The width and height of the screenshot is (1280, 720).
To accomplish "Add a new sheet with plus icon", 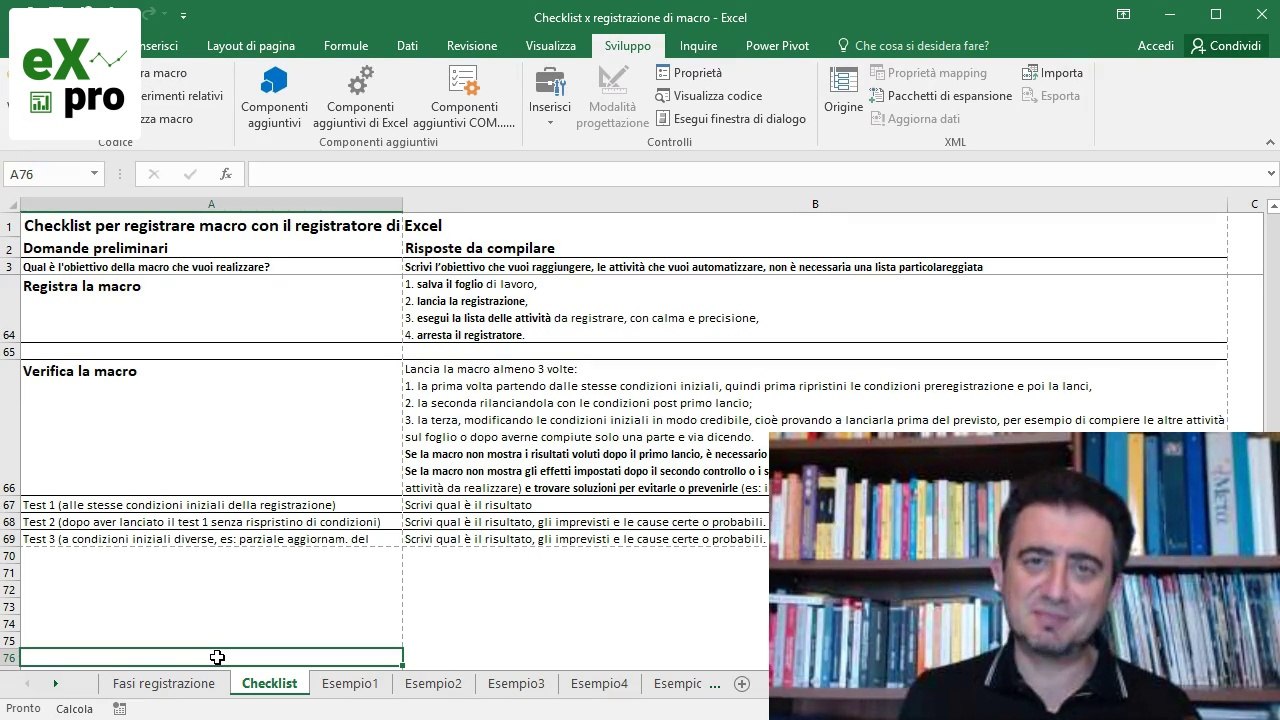I will [742, 684].
